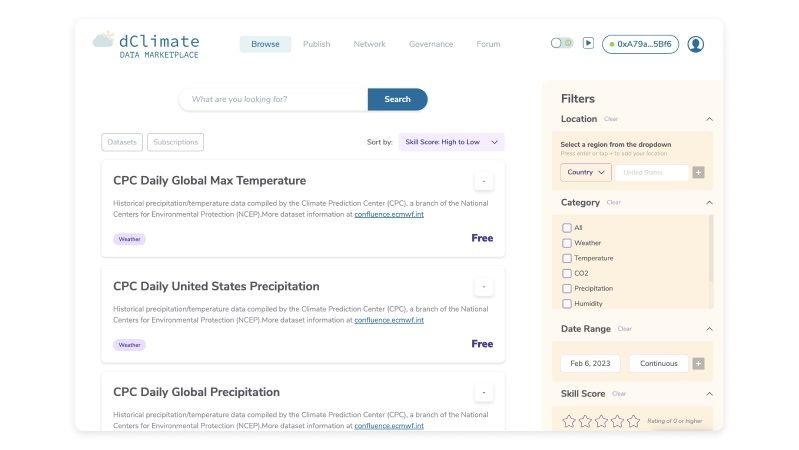Viewport: 799px width, 450px height.
Task: Switch to the Subscriptions tab
Action: [x=175, y=142]
